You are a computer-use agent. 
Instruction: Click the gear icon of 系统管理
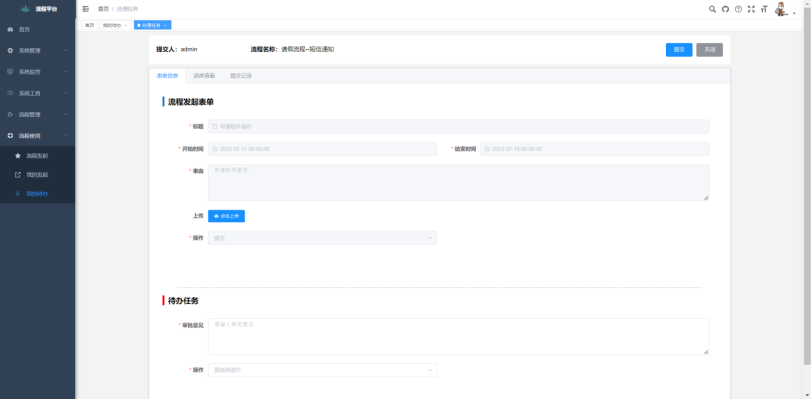(10, 51)
